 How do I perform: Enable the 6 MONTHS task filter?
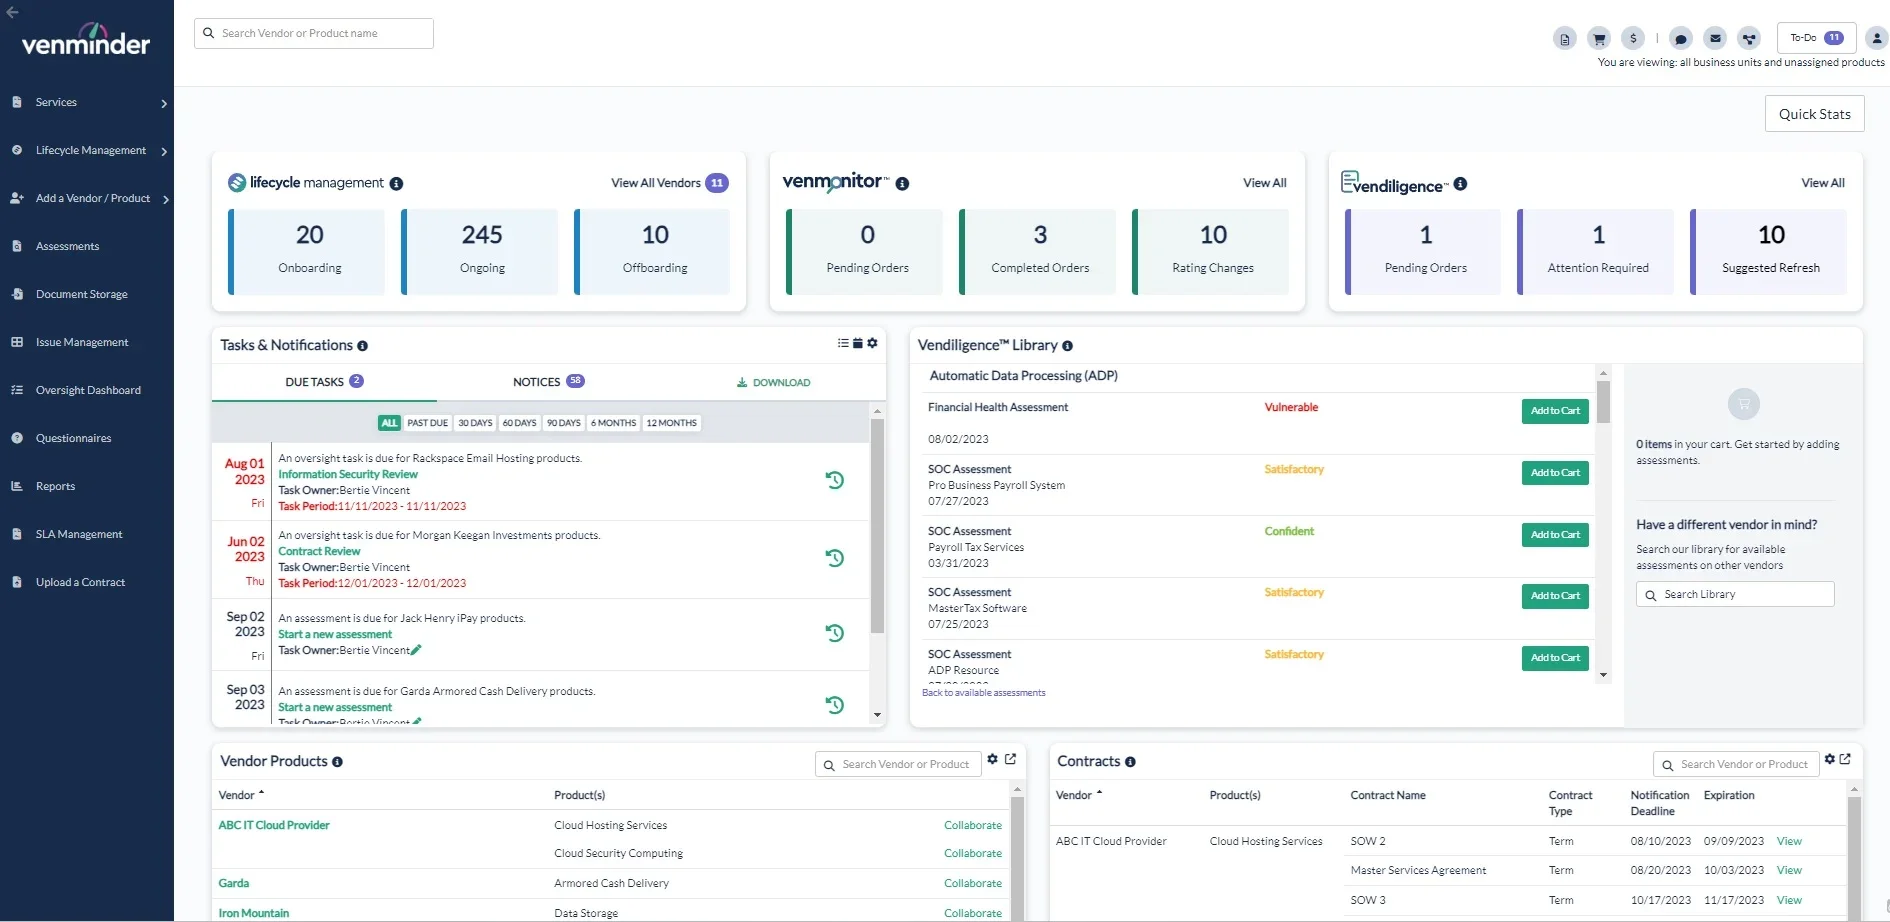[x=612, y=422]
